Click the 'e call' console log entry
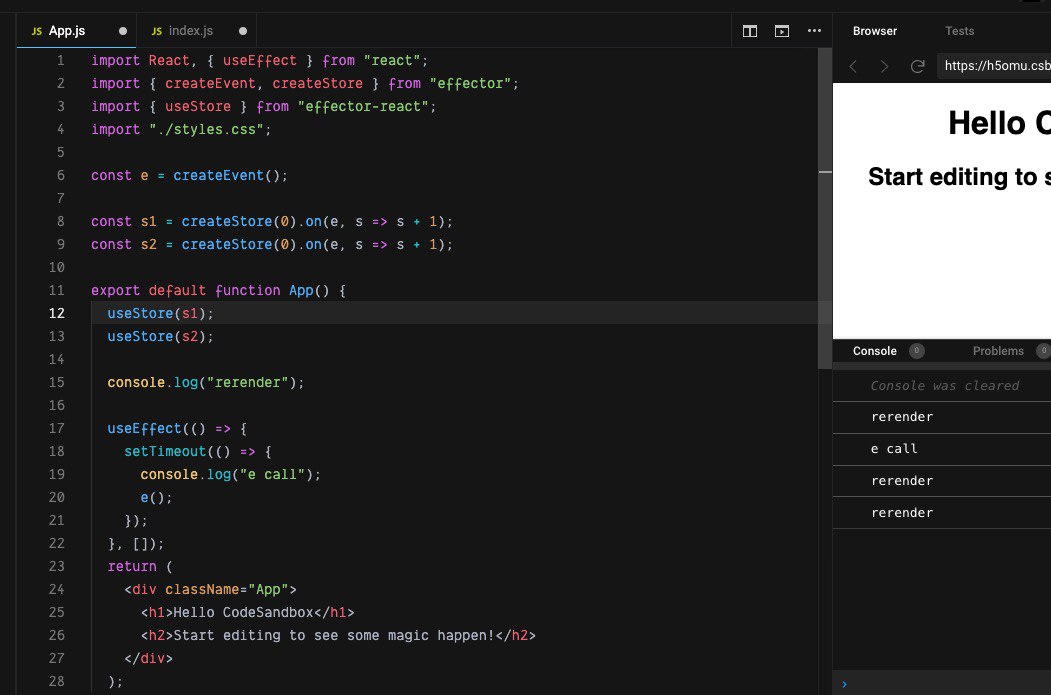Image resolution: width=1051 pixels, height=695 pixels. click(x=893, y=448)
